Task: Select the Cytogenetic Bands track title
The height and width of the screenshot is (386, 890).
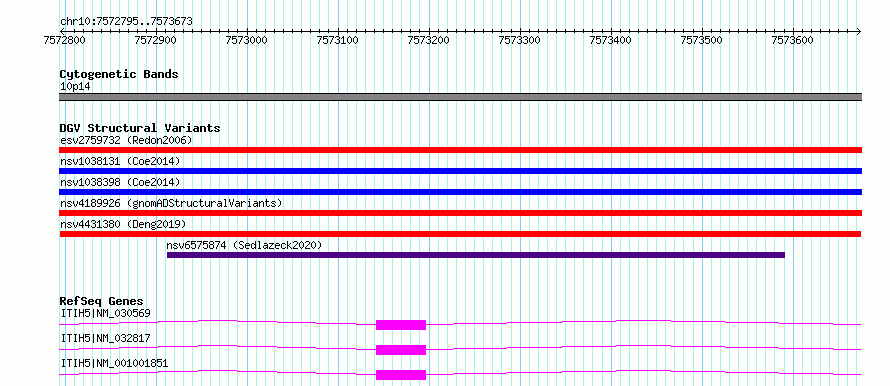Action: coord(119,74)
